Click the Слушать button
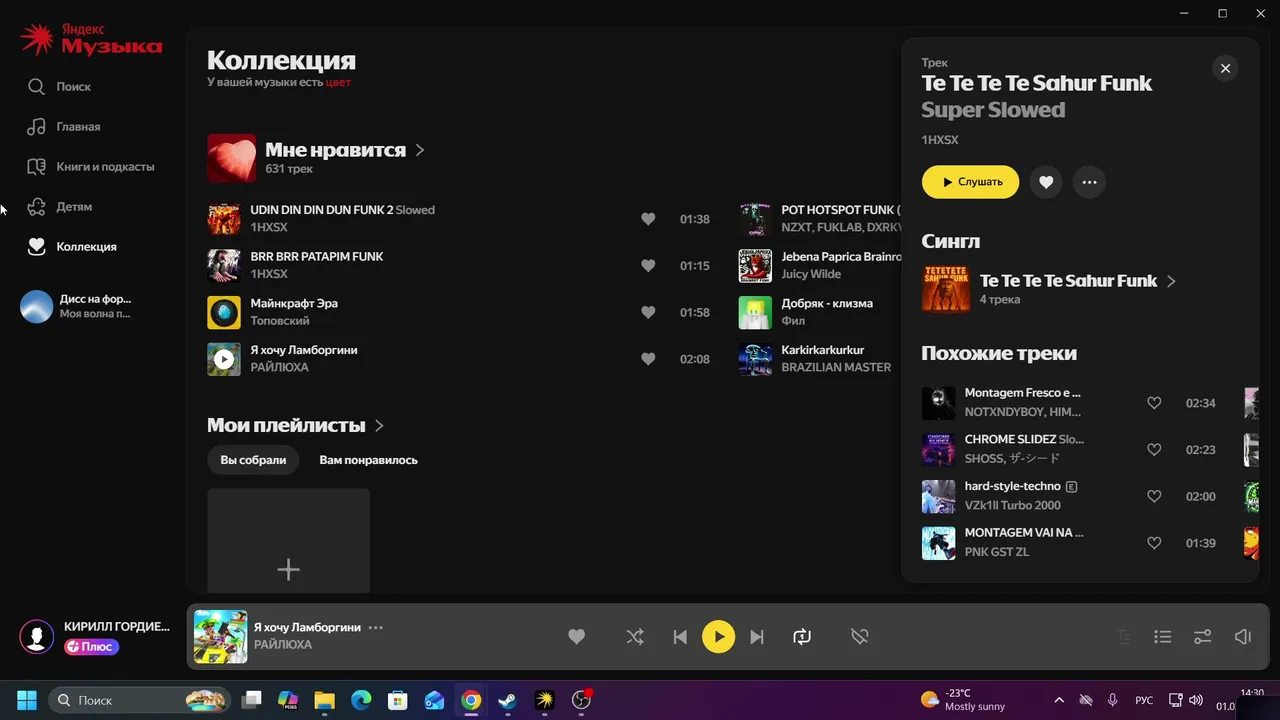The image size is (1280, 720). coord(970,182)
